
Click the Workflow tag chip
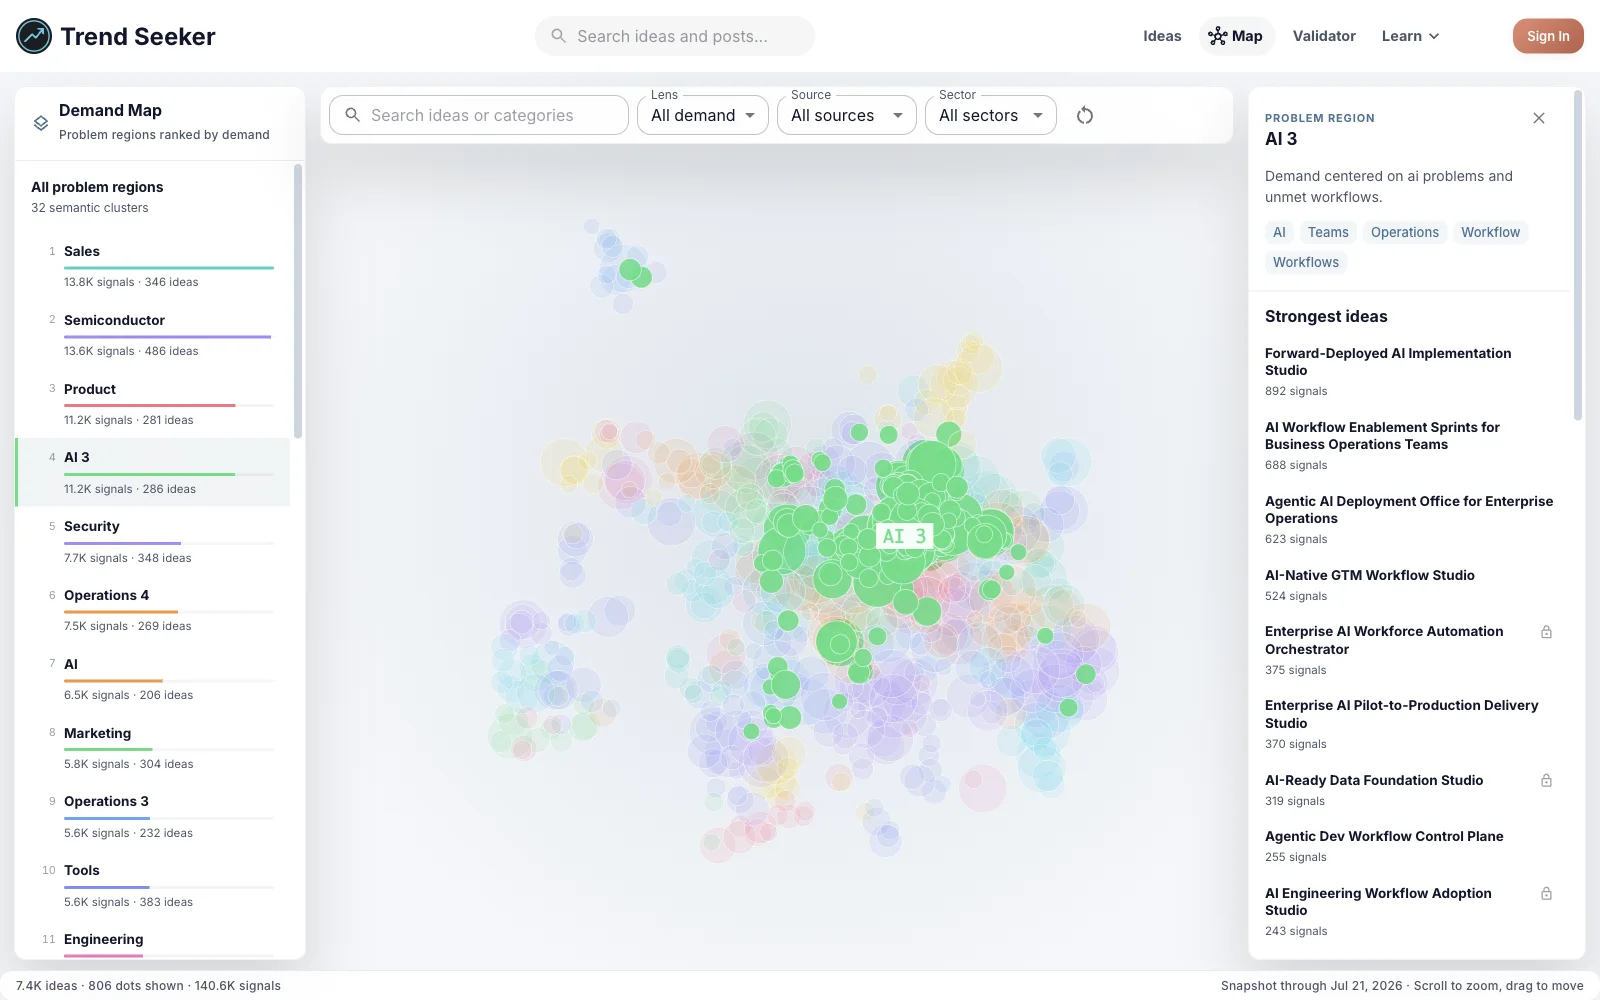1490,232
